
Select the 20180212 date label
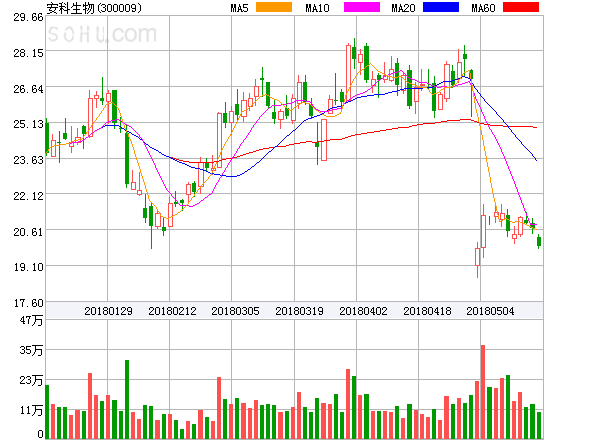coord(172,311)
